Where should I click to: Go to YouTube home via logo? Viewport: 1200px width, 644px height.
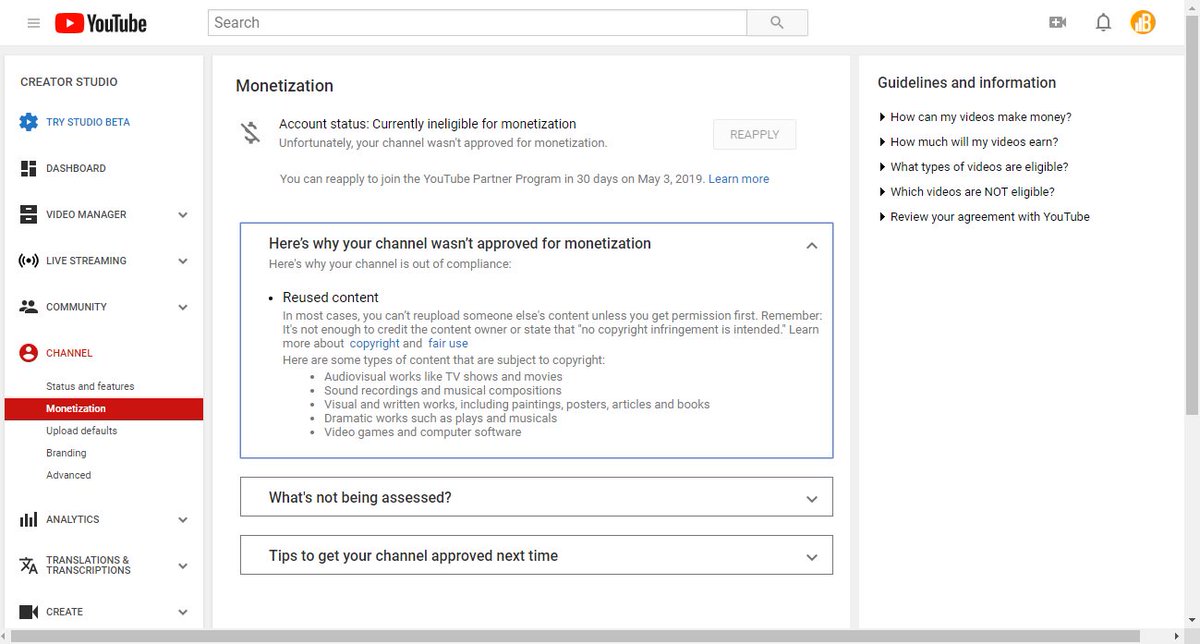coord(101,23)
